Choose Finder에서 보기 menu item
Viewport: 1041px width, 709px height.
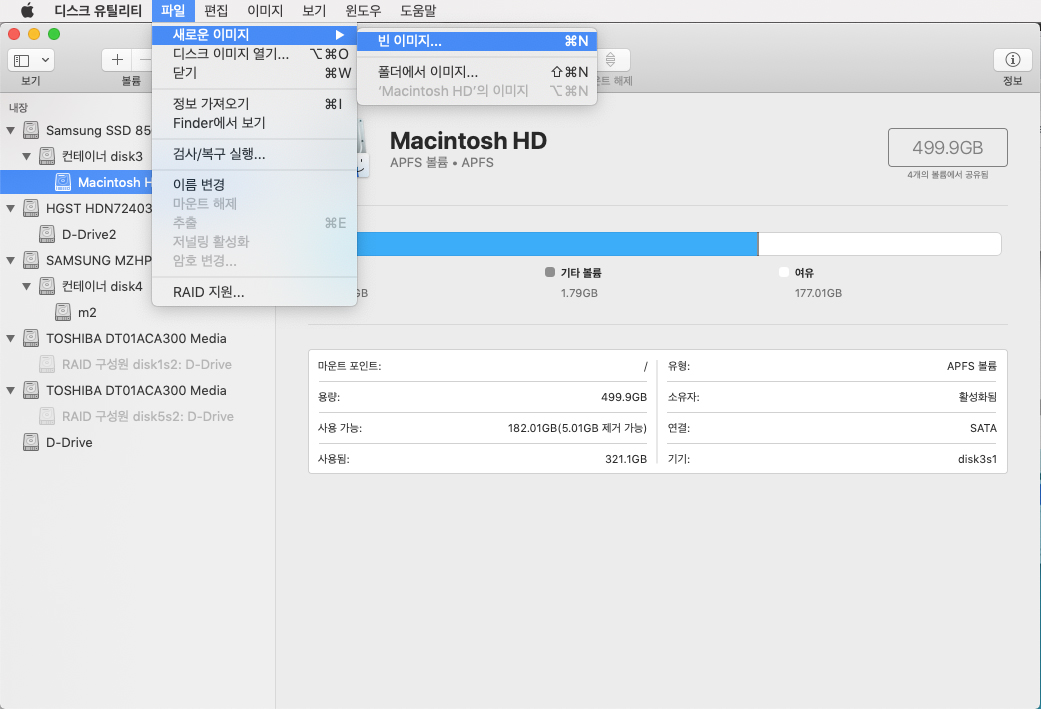click(254, 123)
